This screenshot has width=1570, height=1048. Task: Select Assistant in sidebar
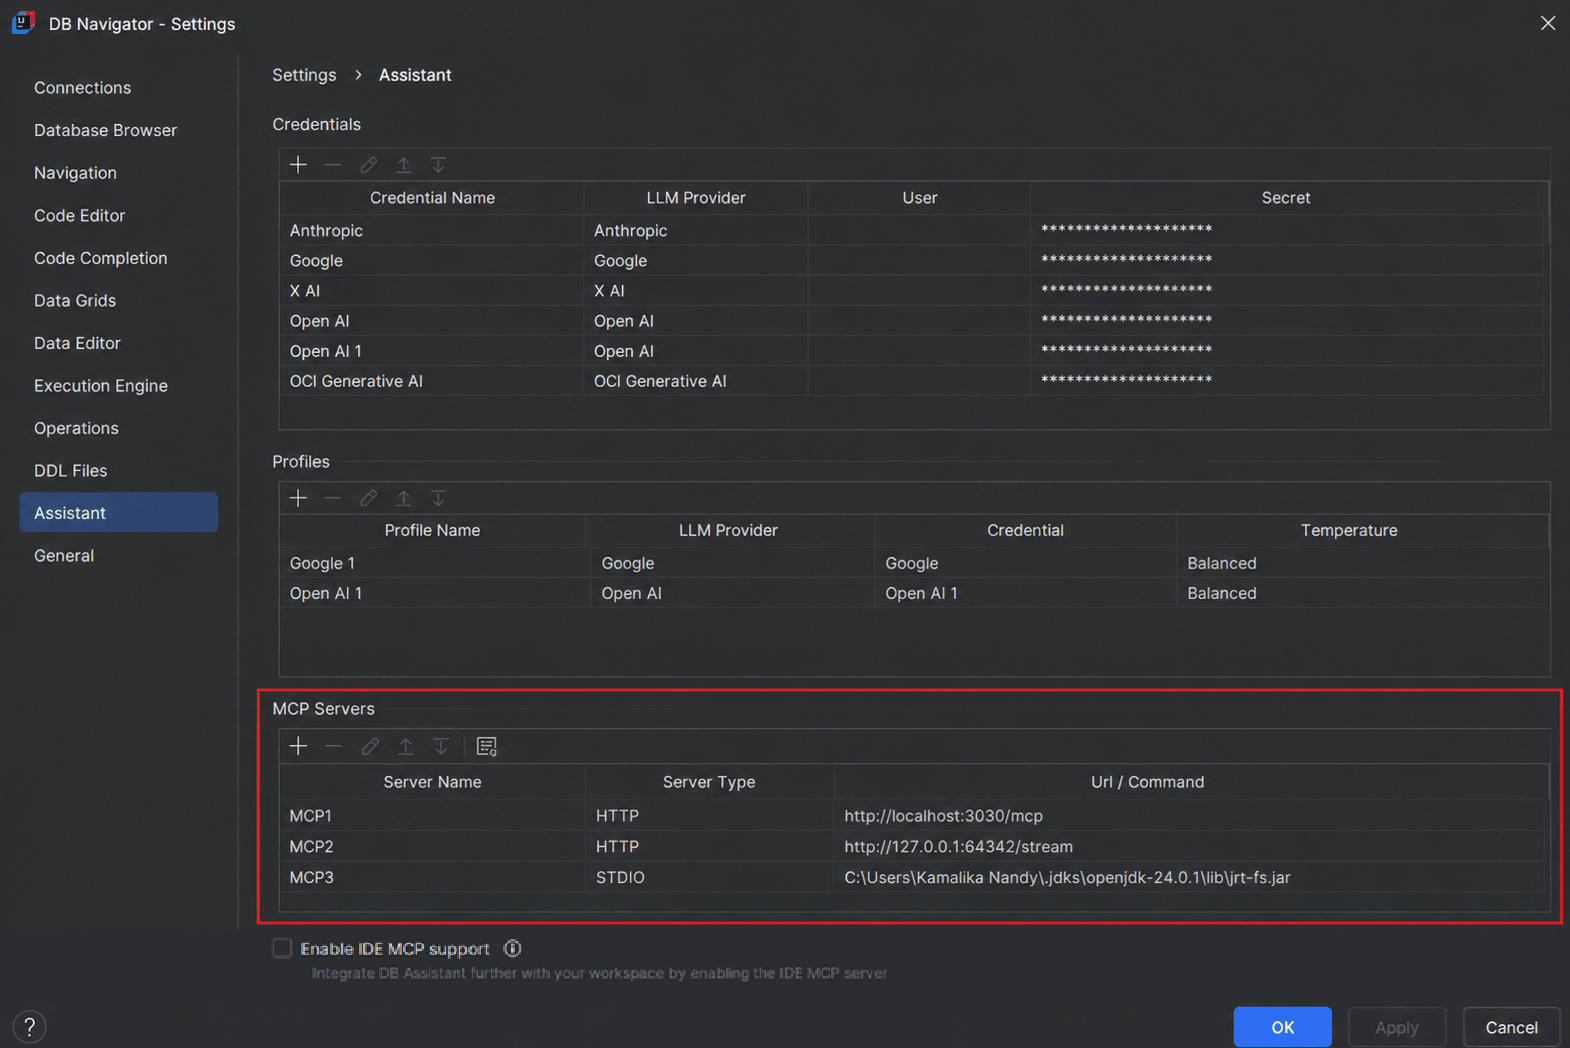pos(118,513)
